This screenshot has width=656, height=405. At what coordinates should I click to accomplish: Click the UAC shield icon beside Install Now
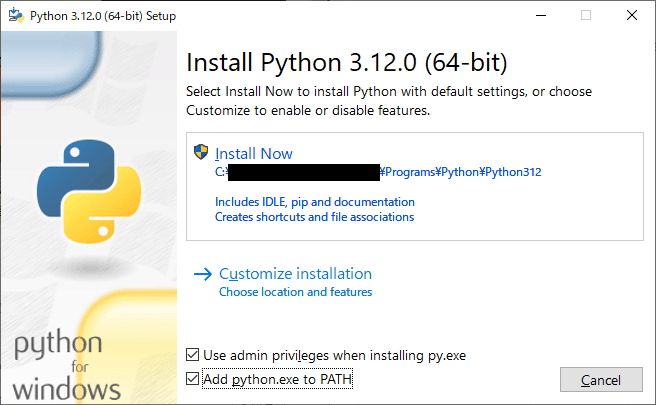coord(201,152)
